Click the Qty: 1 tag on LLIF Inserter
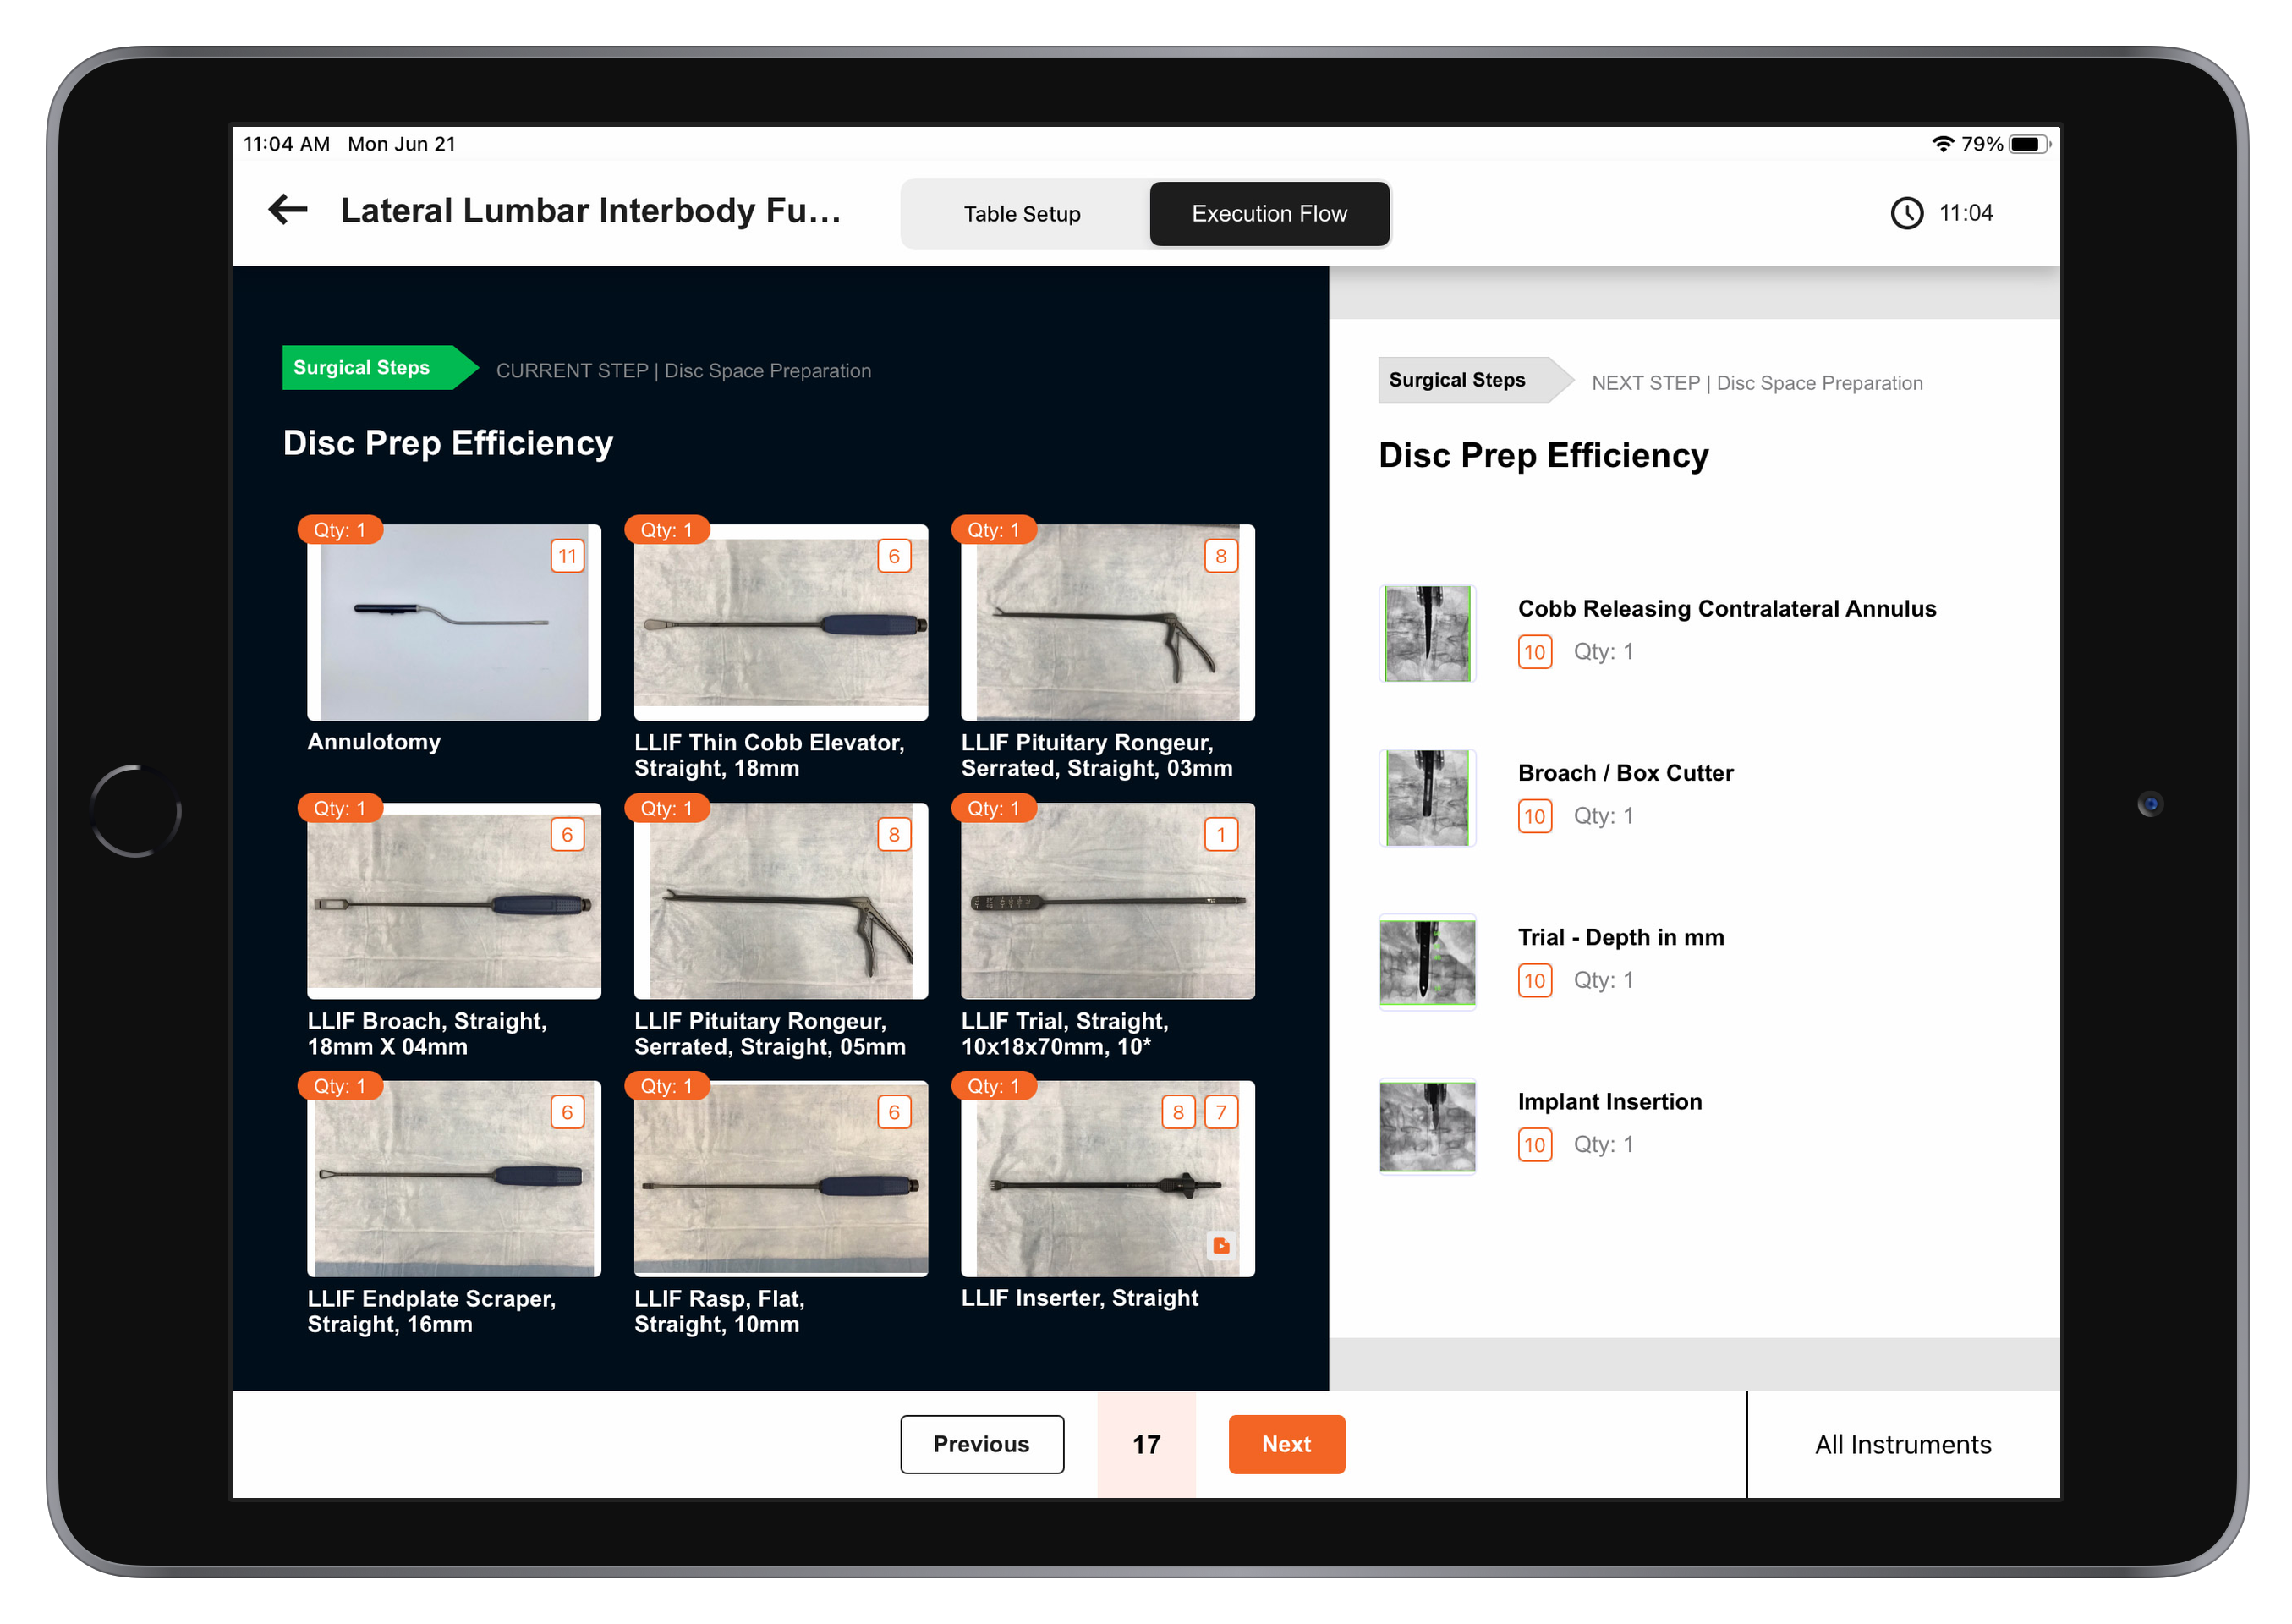 pos(993,1086)
